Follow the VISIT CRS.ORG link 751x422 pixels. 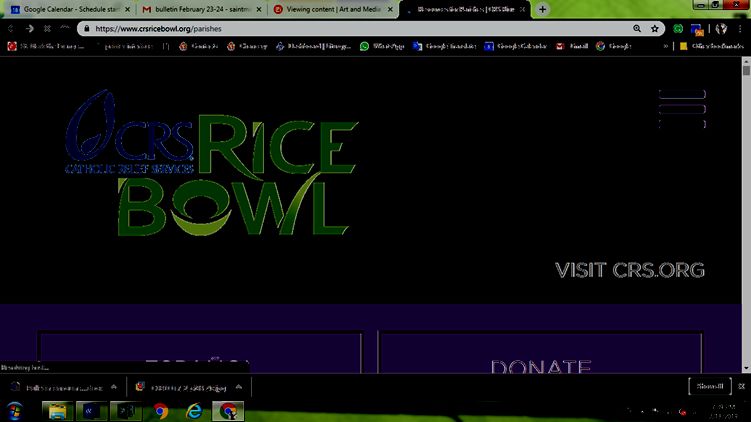[630, 270]
